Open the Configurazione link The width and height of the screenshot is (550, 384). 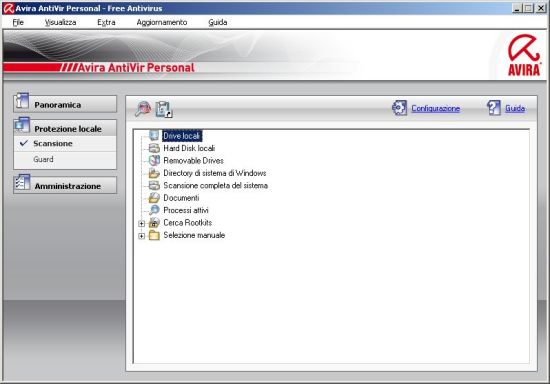click(435, 108)
